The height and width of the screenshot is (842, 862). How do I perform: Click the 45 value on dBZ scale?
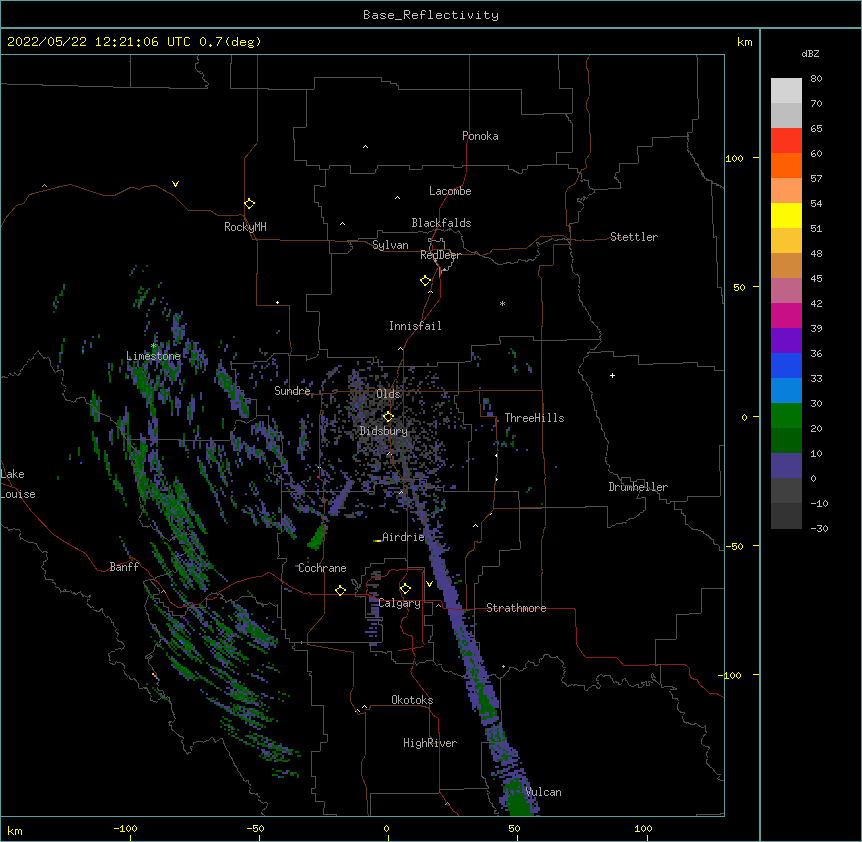(x=816, y=278)
